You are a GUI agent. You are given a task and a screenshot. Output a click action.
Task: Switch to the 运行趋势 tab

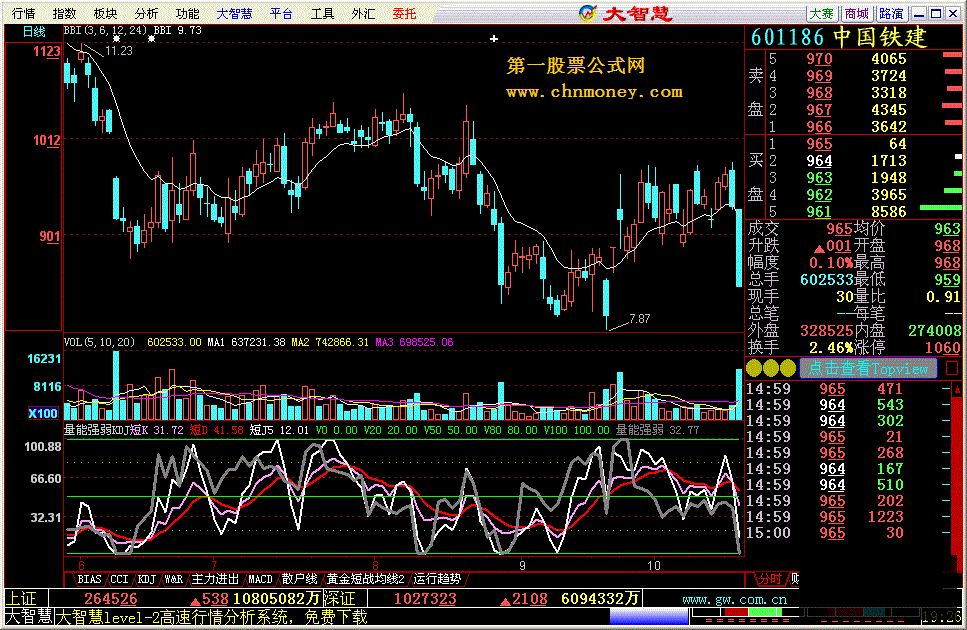437,579
